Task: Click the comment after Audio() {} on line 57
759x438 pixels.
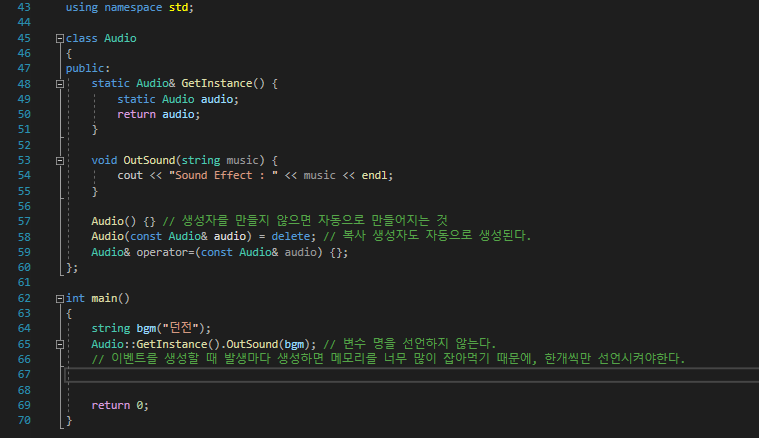Action: (305, 221)
